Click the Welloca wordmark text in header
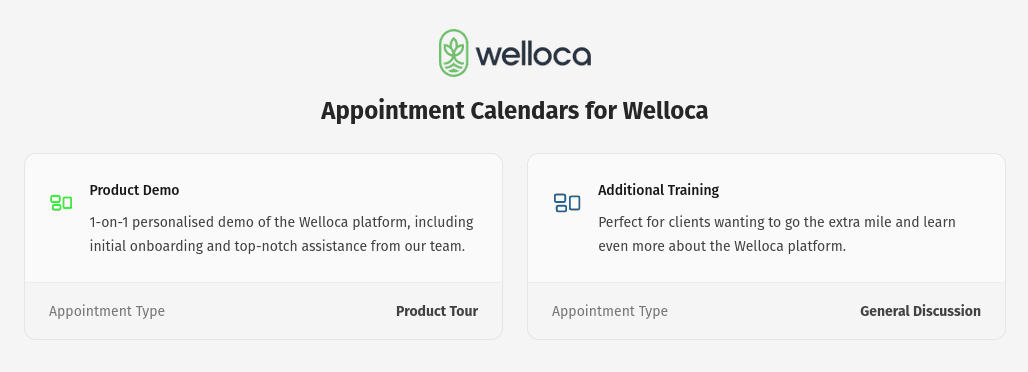 pos(534,54)
